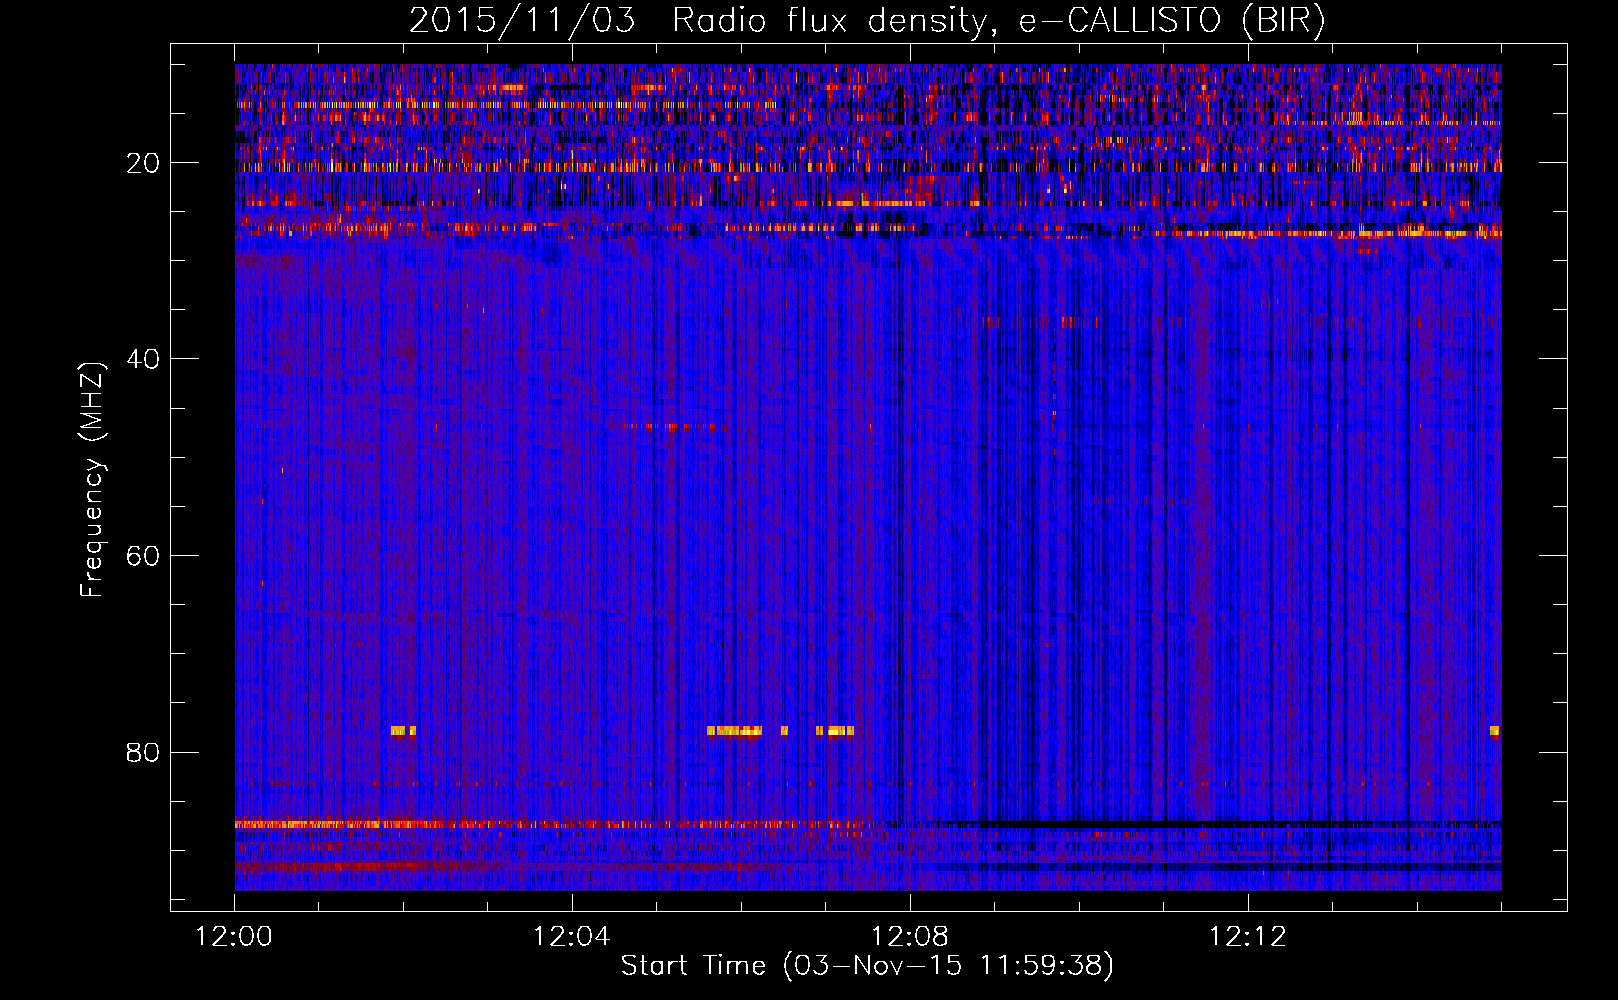This screenshot has height=1000, width=1618.
Task: Click the 40 frequency tick label
Action: (x=143, y=358)
